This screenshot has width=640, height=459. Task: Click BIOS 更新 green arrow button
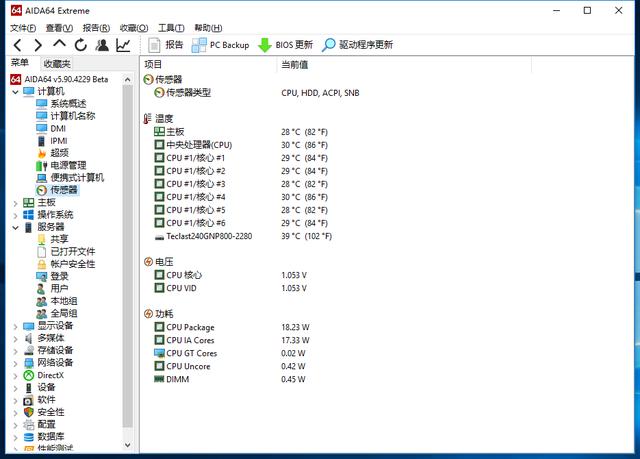[x=285, y=45]
